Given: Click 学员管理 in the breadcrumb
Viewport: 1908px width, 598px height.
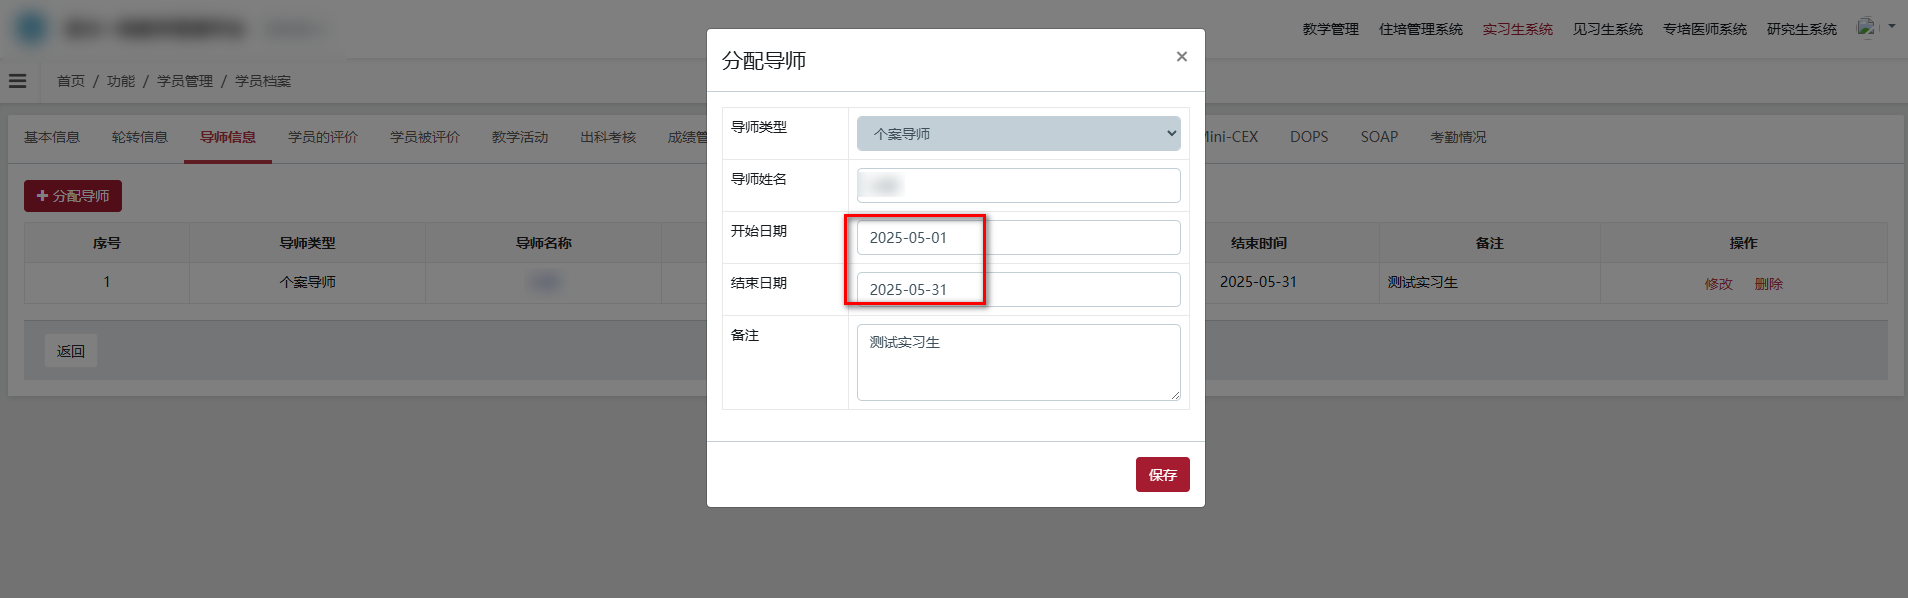Looking at the screenshot, I should pos(185,81).
